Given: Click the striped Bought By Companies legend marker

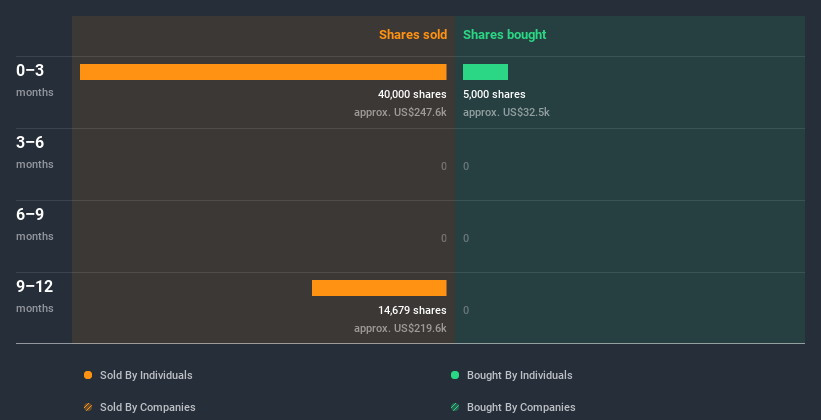Looking at the screenshot, I should pos(455,407).
